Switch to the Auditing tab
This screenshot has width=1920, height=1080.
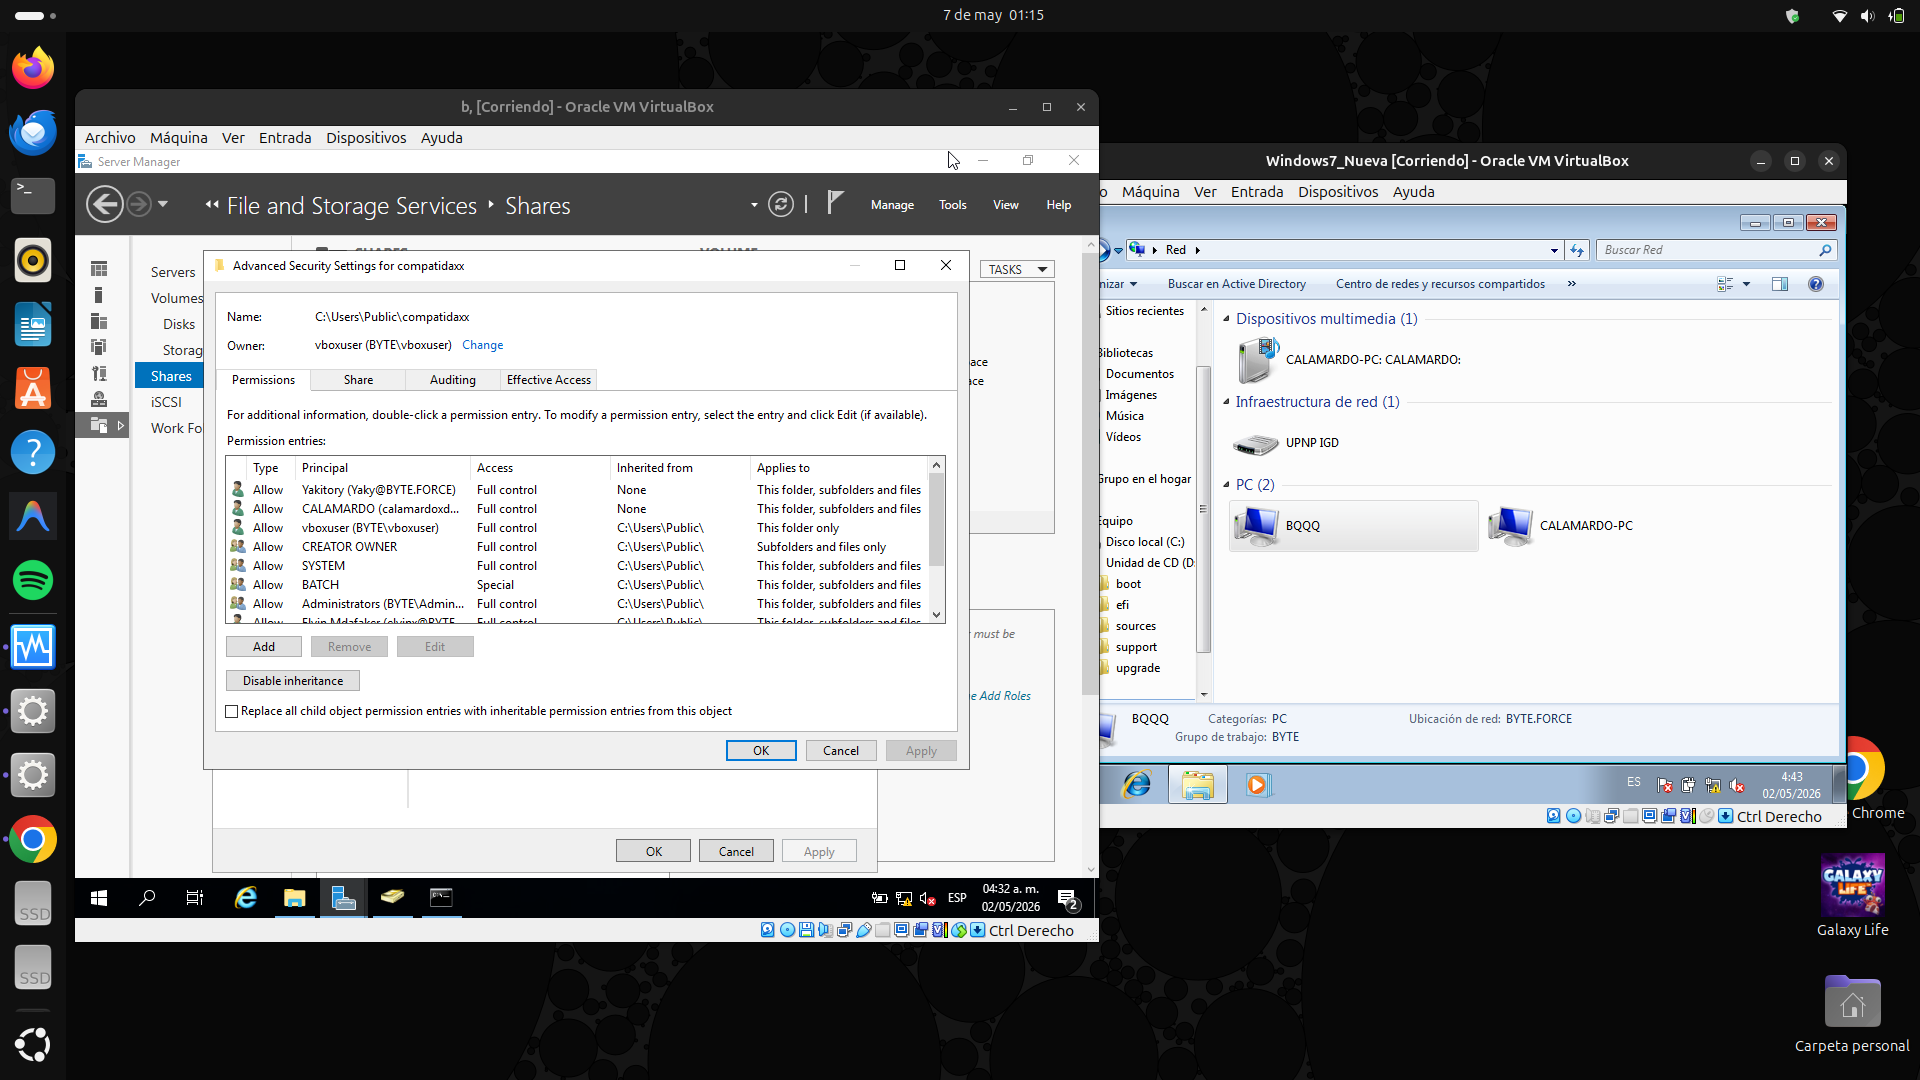(x=452, y=380)
